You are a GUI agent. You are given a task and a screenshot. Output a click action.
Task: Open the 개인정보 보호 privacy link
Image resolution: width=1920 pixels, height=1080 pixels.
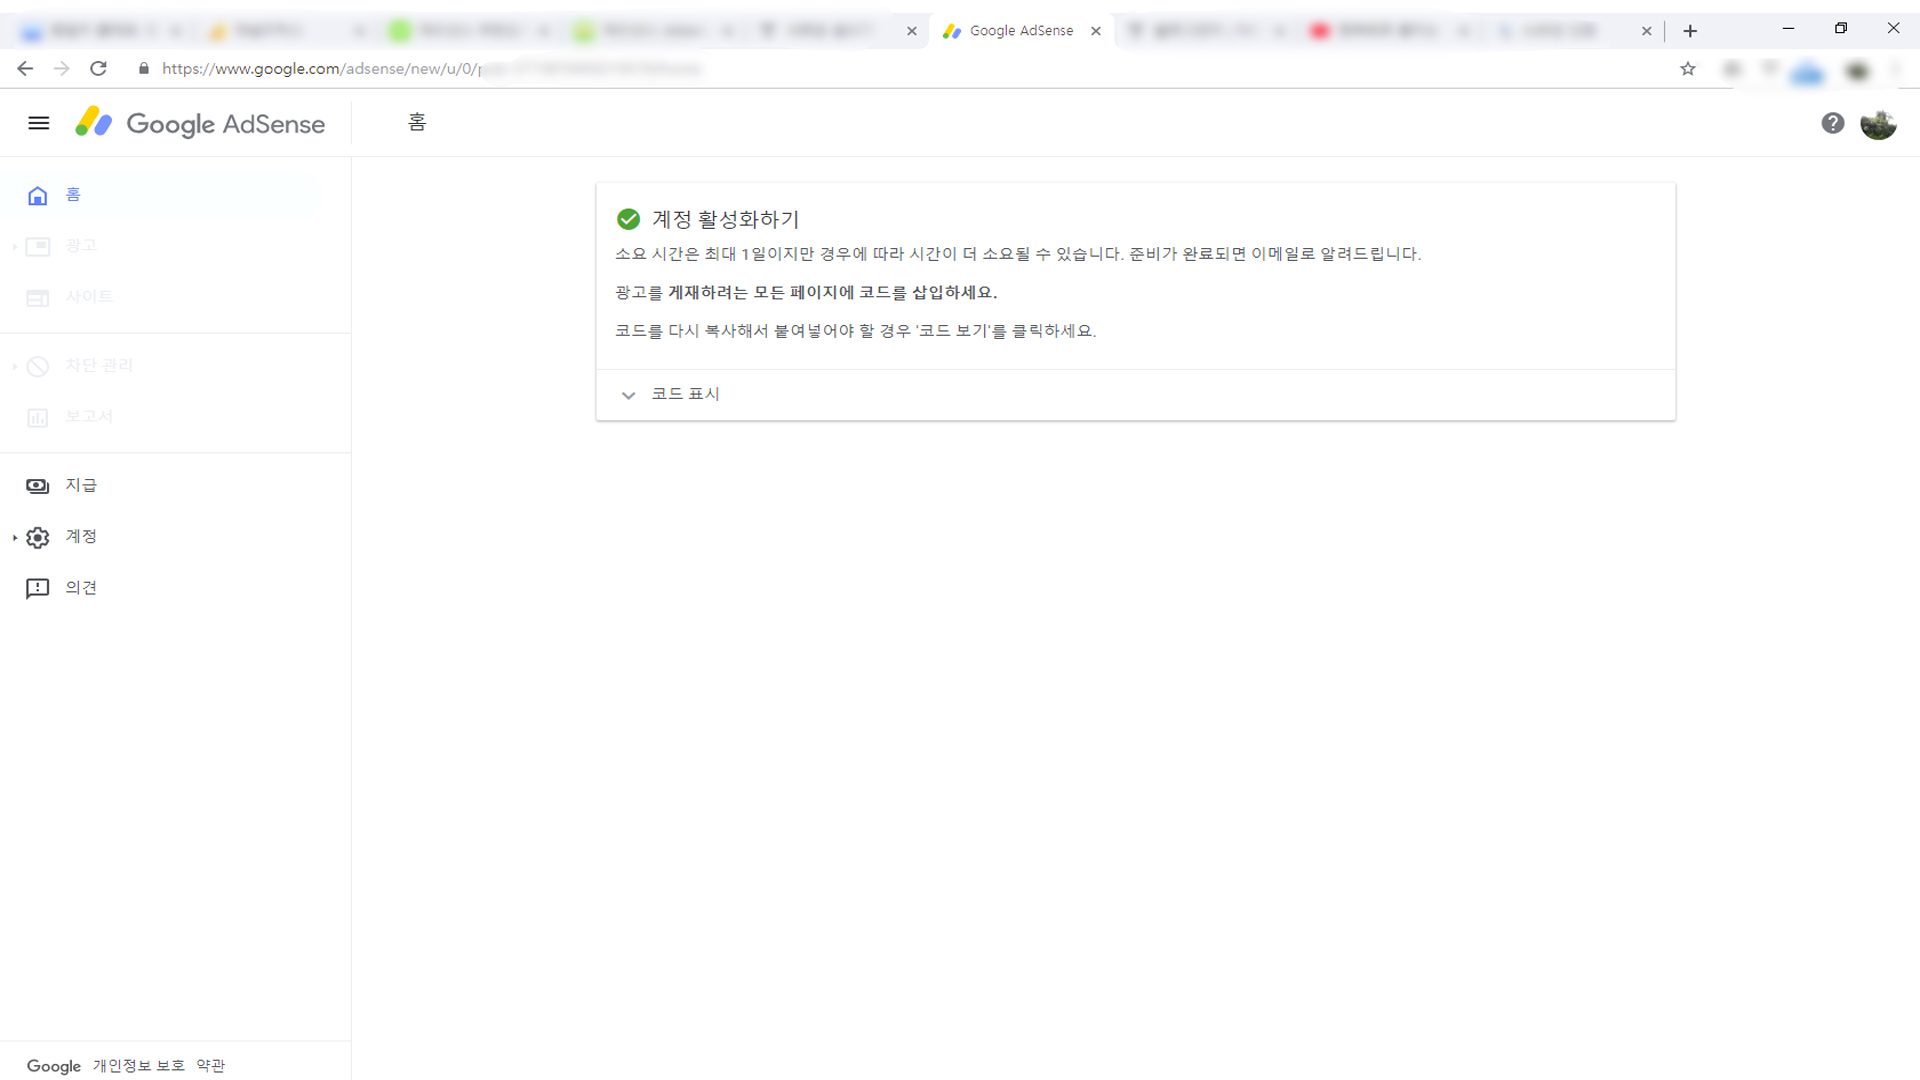point(138,1066)
